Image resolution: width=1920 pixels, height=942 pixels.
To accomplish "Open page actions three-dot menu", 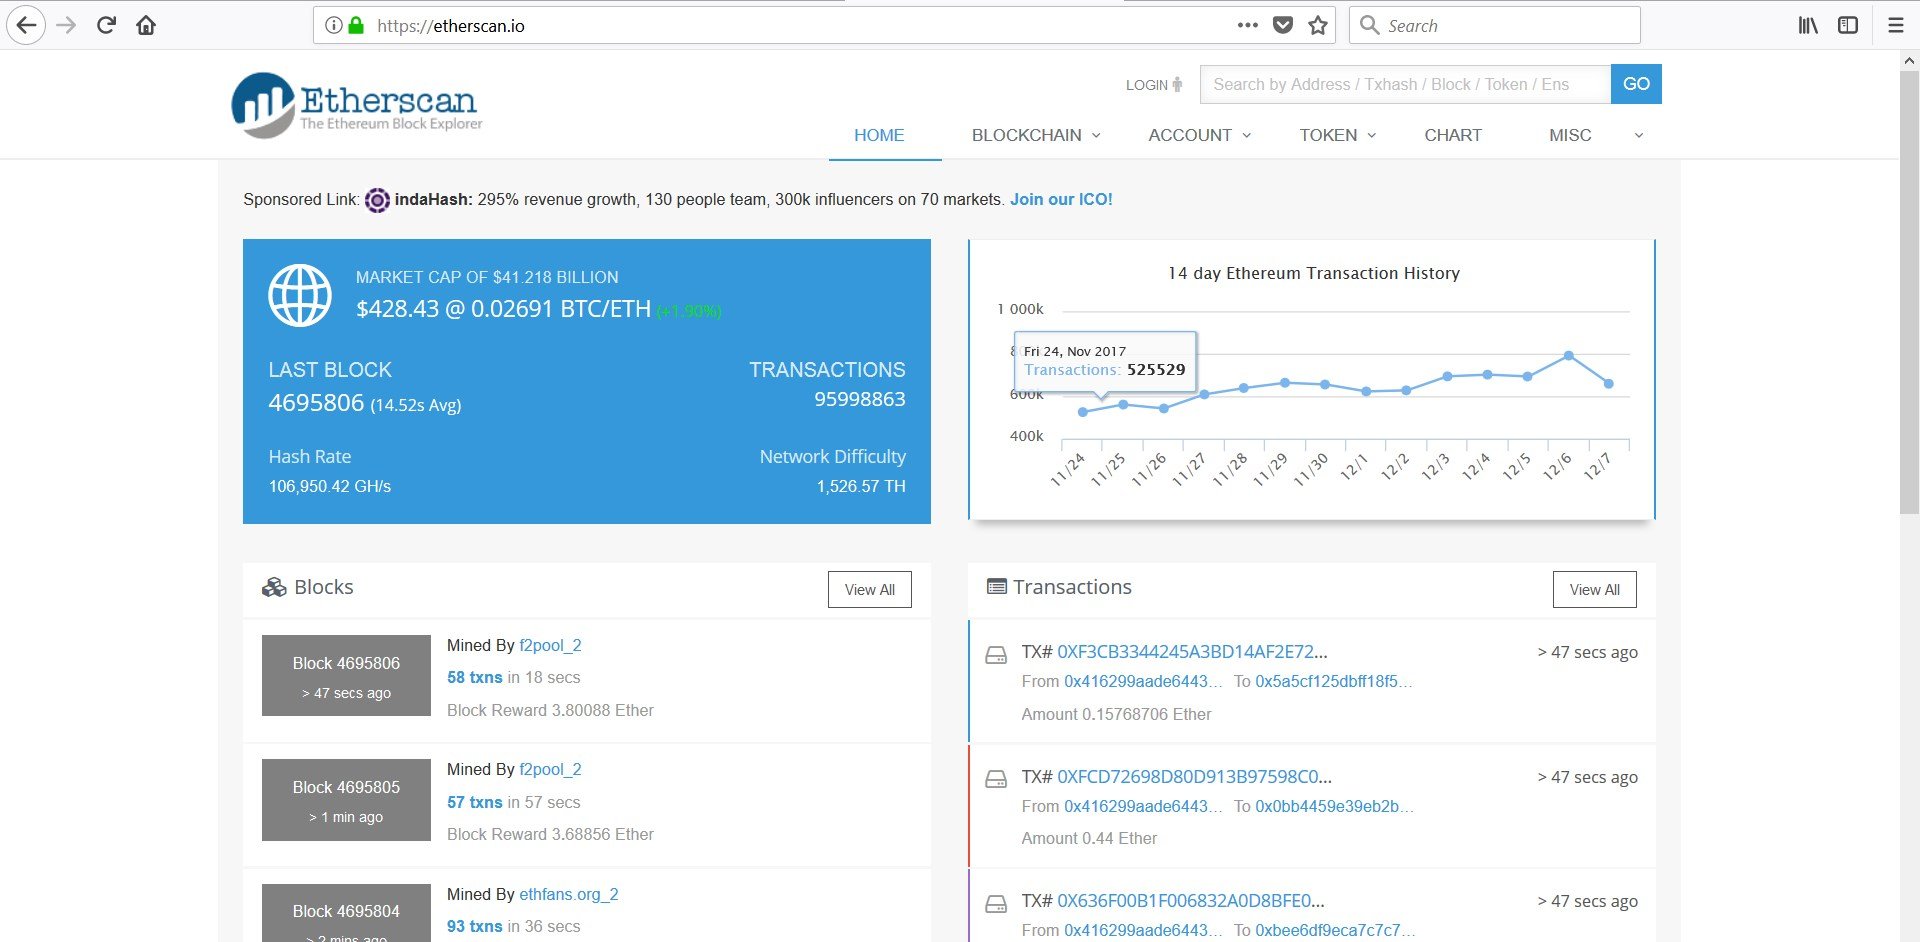I will point(1247,25).
